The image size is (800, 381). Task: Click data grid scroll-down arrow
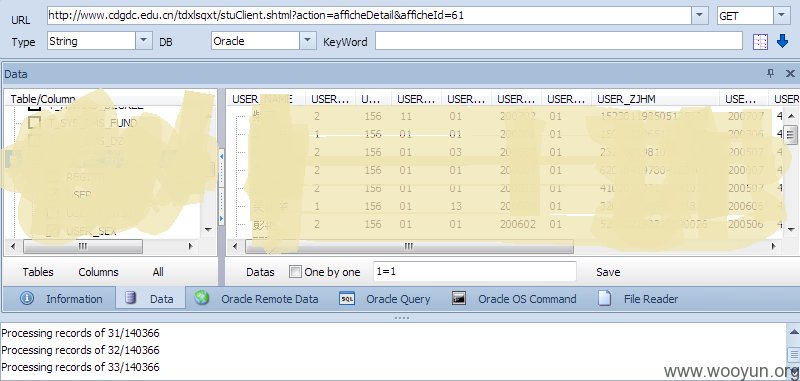point(790,230)
